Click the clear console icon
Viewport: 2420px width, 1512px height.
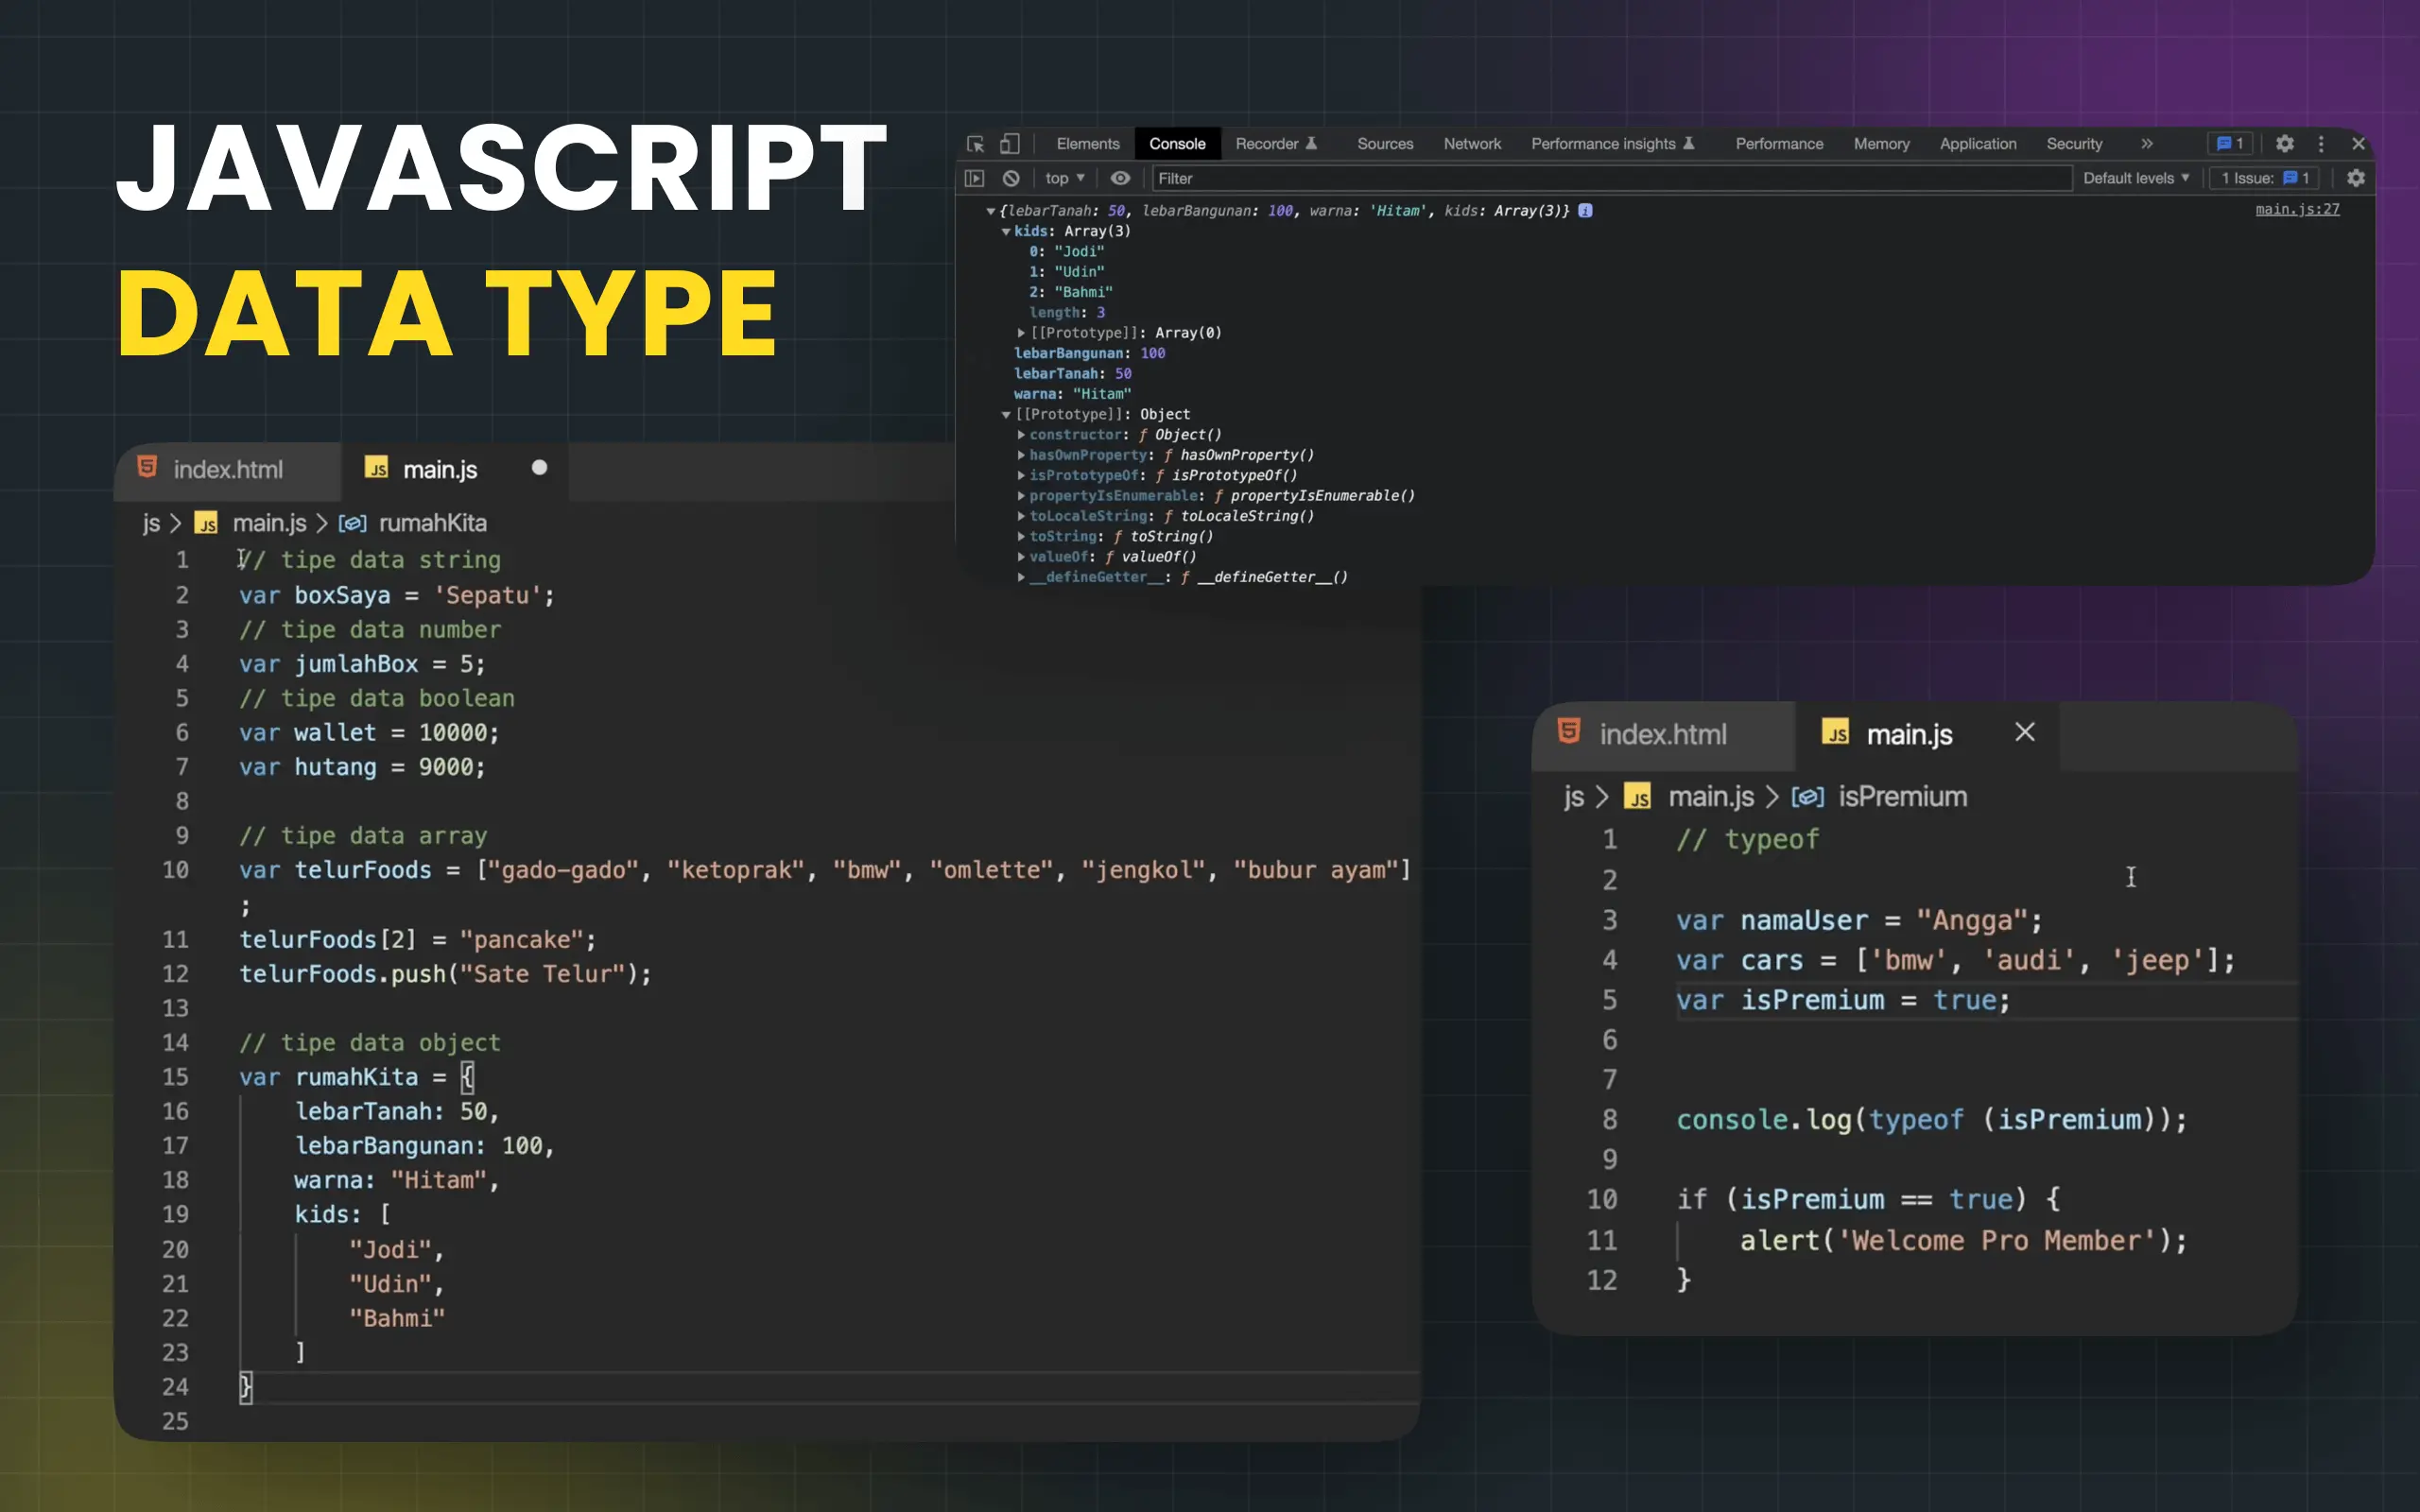[1011, 178]
